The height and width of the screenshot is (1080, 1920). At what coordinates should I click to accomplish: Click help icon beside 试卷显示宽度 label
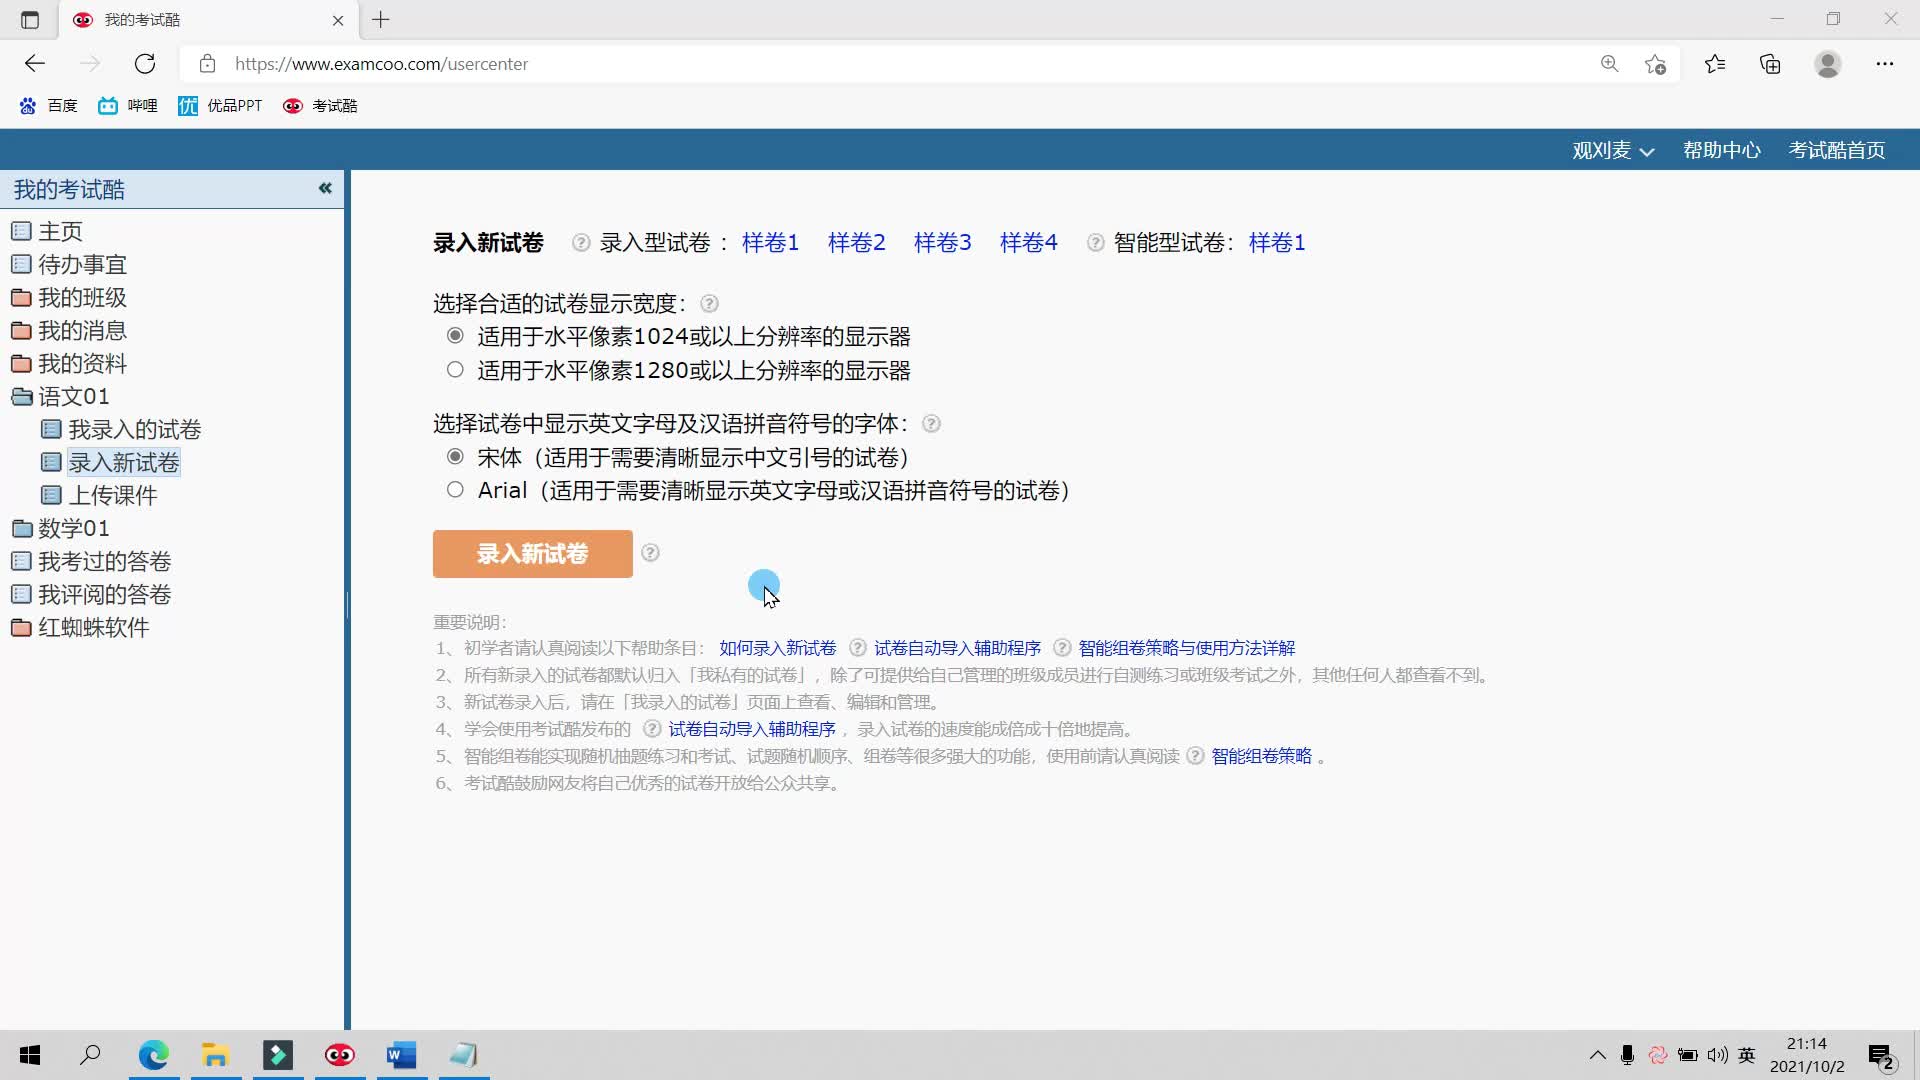[709, 304]
